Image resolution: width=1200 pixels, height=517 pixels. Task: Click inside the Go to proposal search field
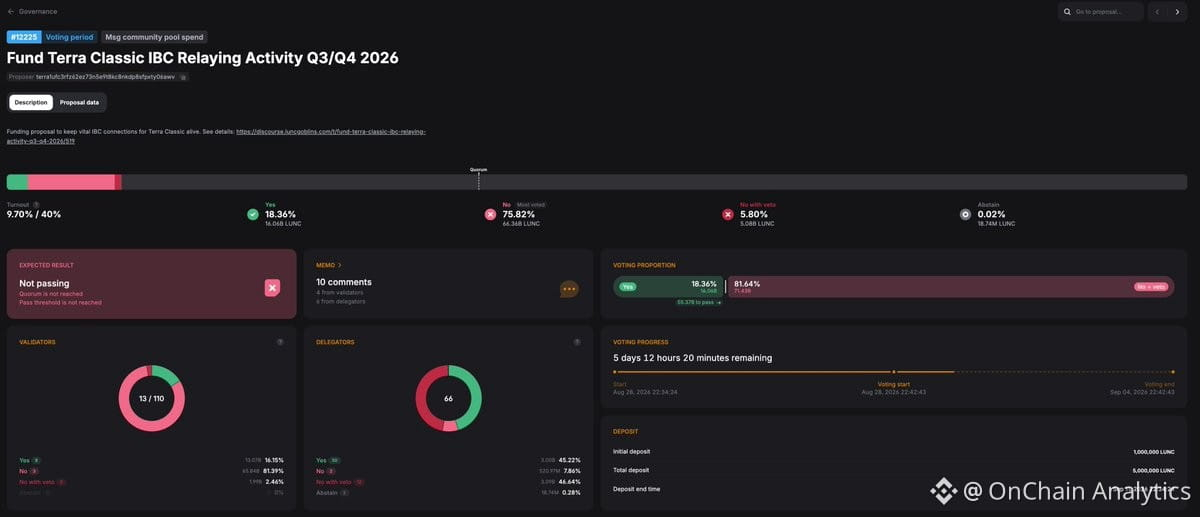pyautogui.click(x=1100, y=12)
